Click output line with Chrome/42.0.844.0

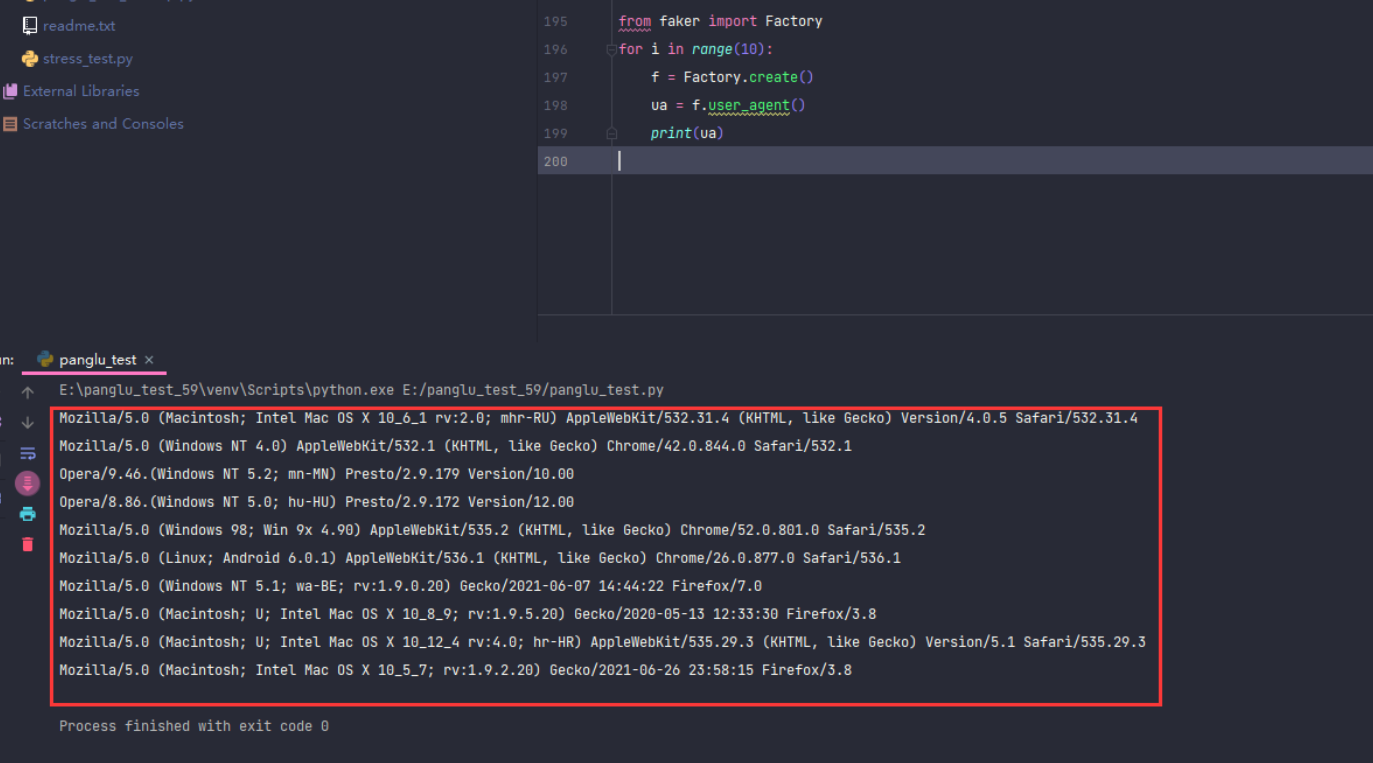click(455, 446)
